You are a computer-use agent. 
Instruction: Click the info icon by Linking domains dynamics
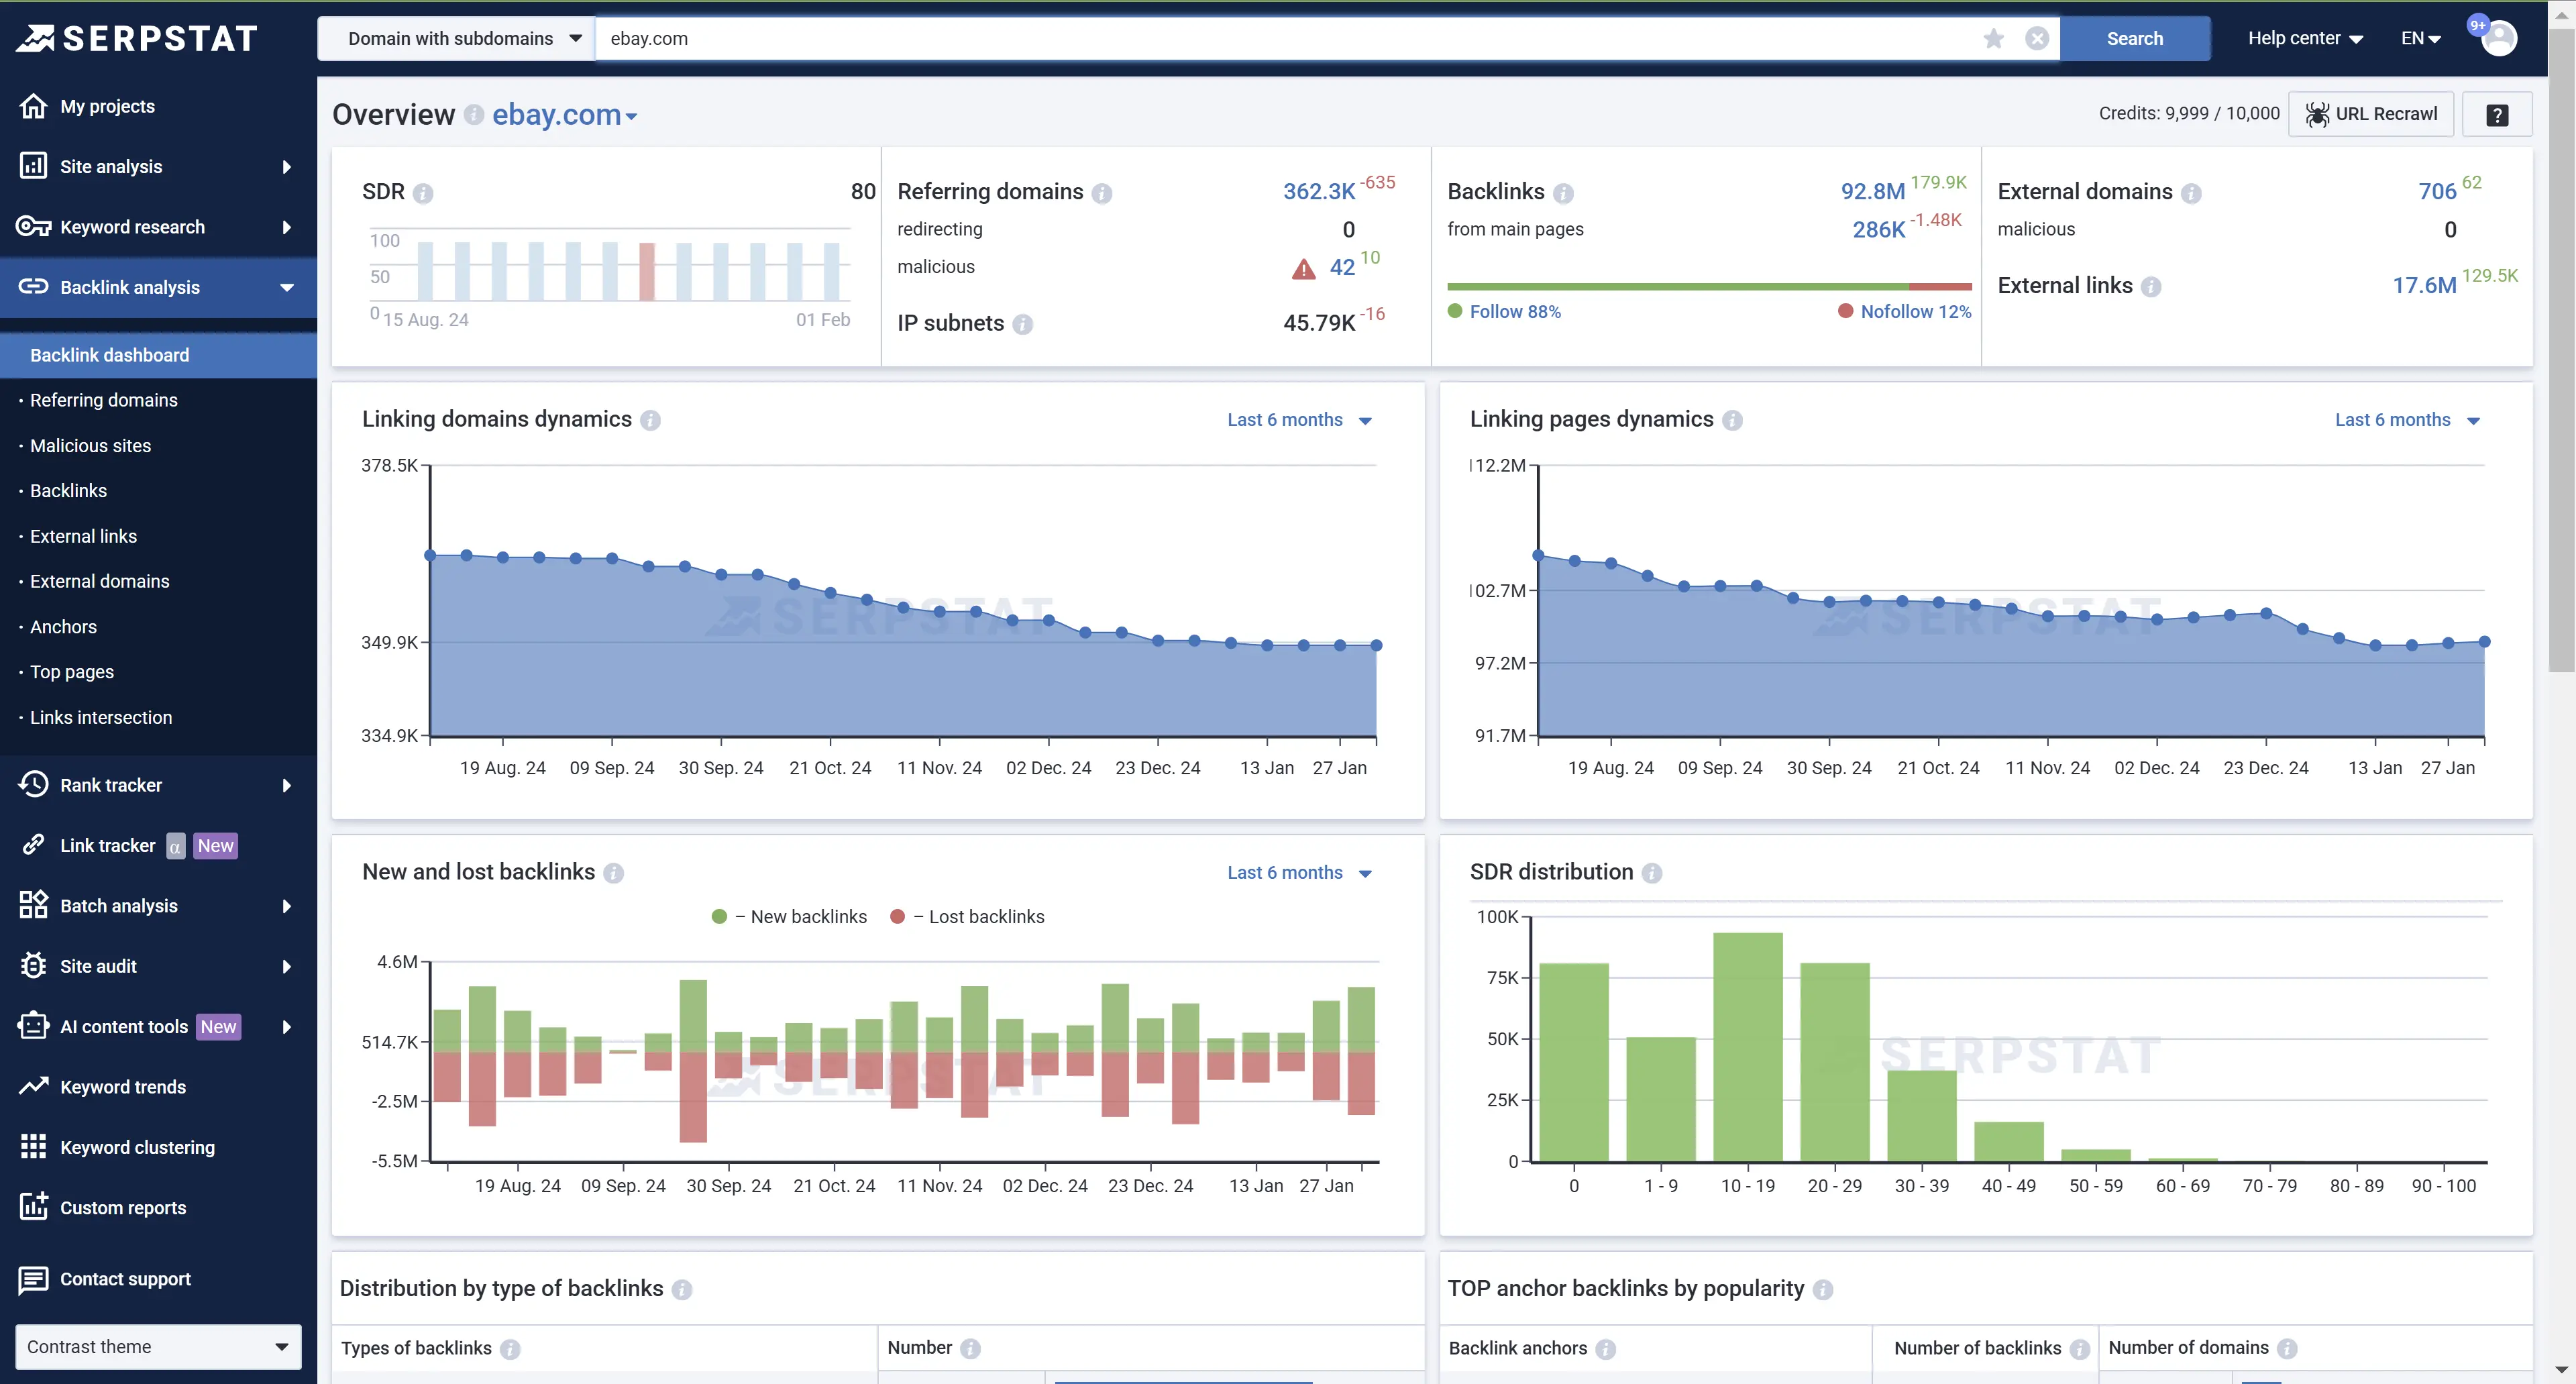(x=650, y=420)
